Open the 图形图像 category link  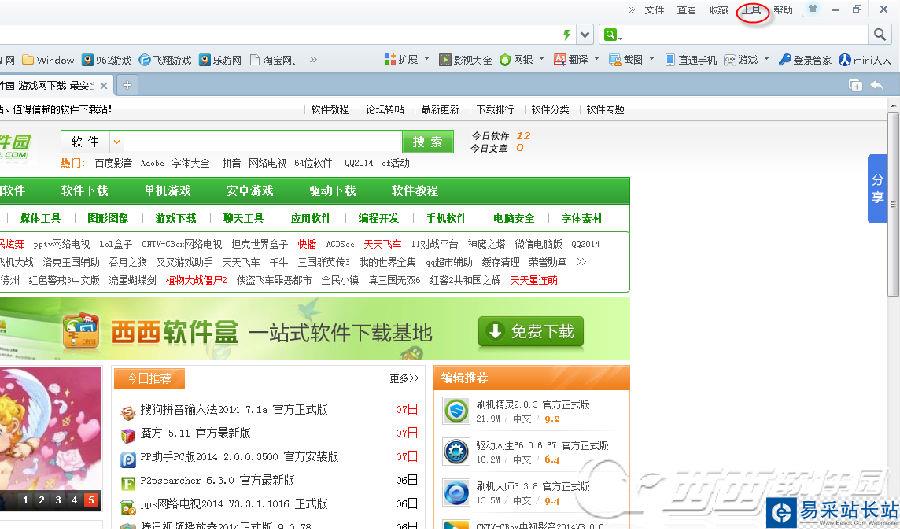click(107, 218)
